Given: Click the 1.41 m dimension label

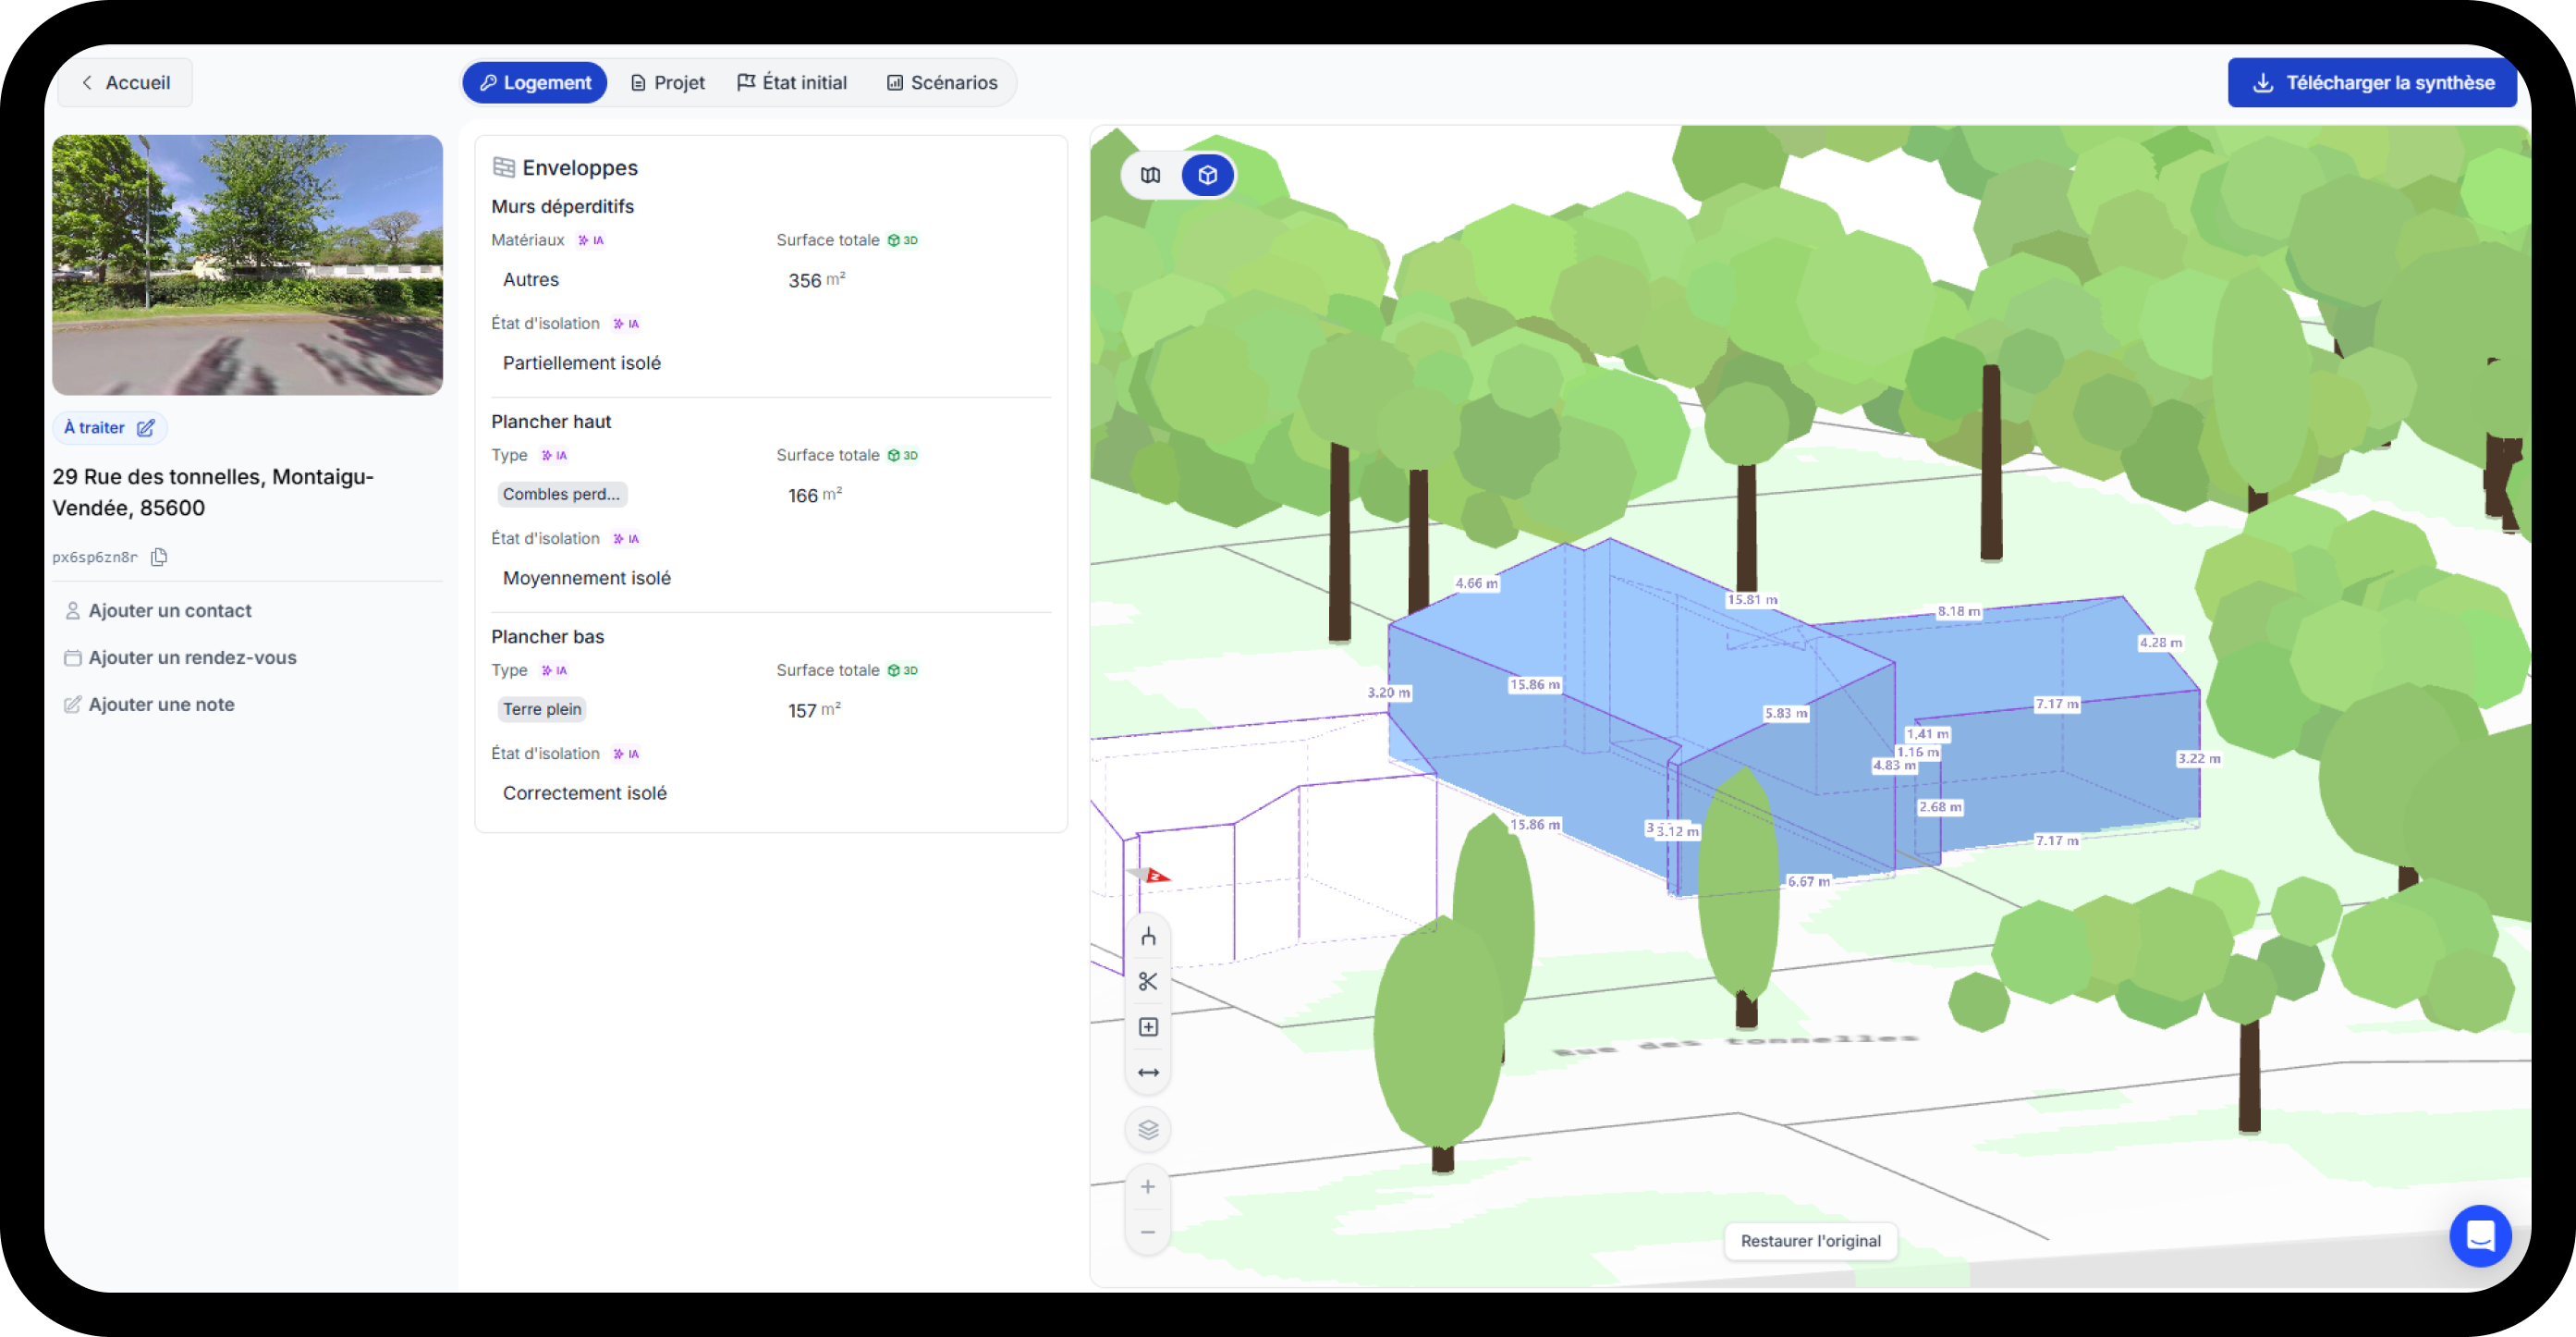Looking at the screenshot, I should (x=1927, y=734).
